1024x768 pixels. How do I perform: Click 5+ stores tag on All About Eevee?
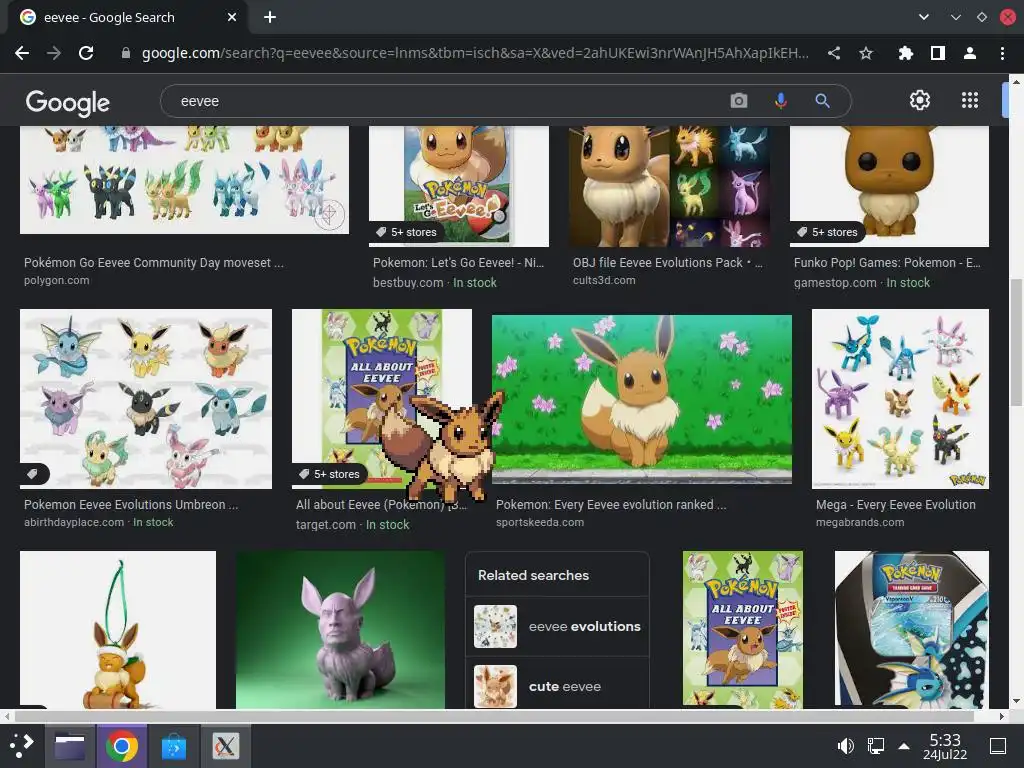click(330, 473)
